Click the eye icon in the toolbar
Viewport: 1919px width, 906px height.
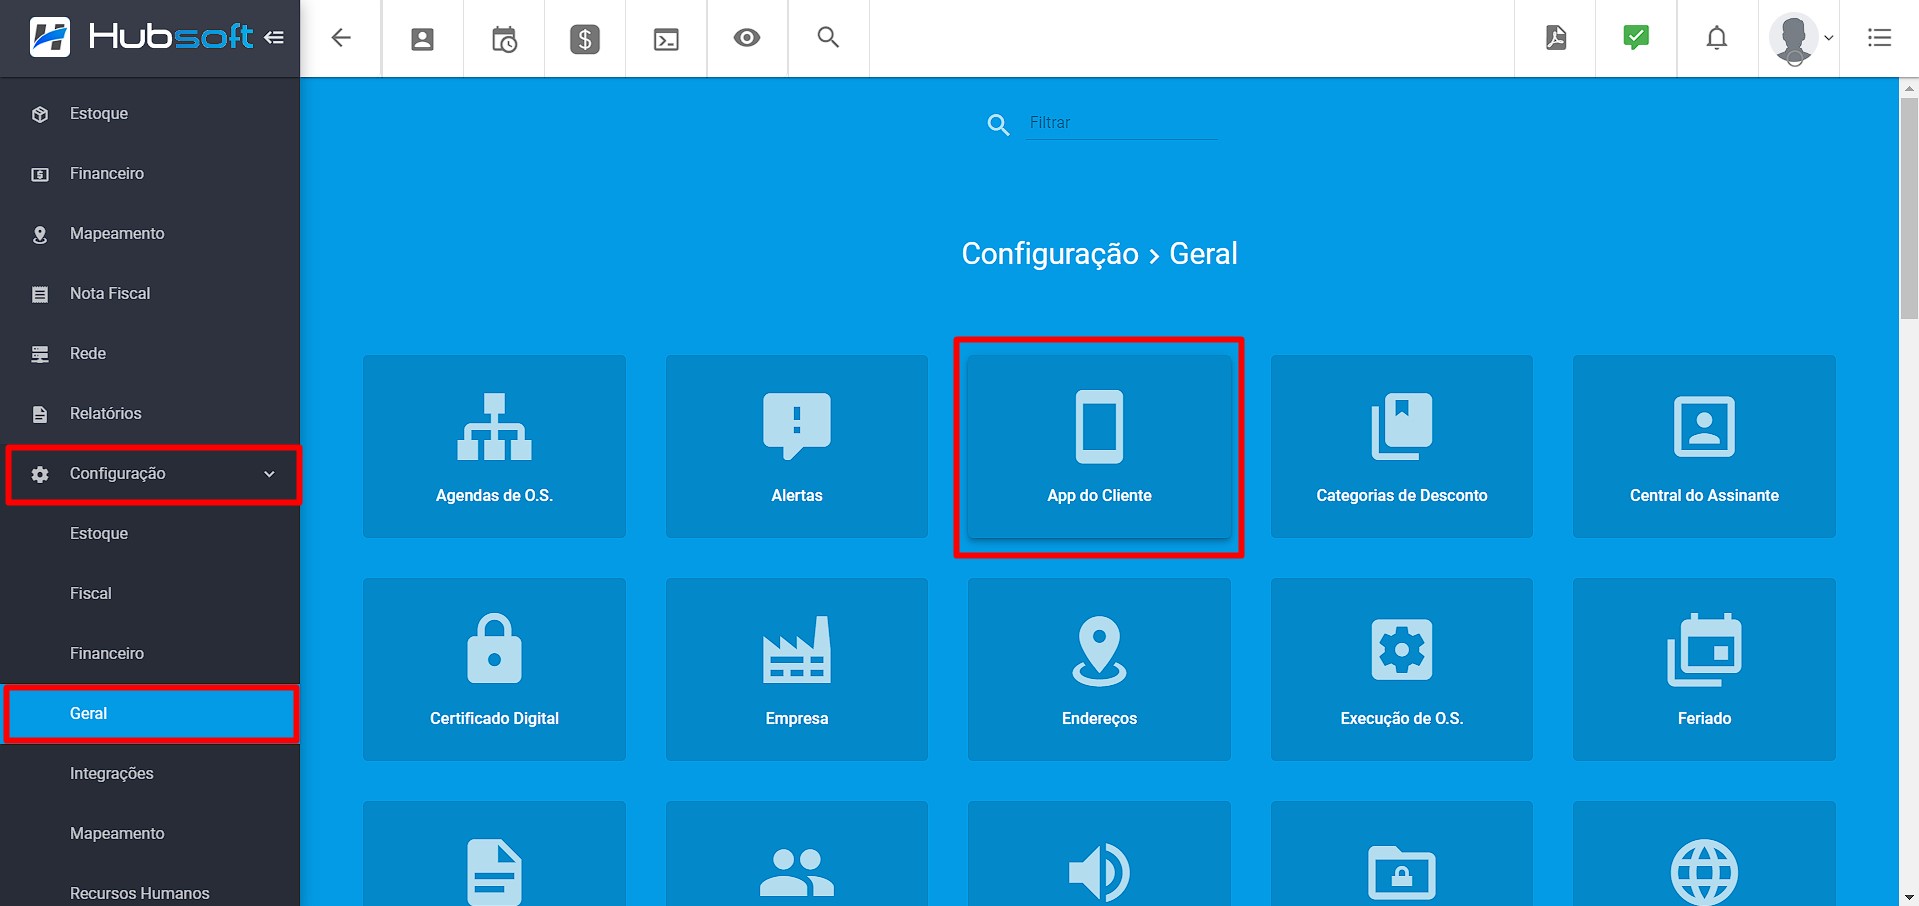(747, 38)
